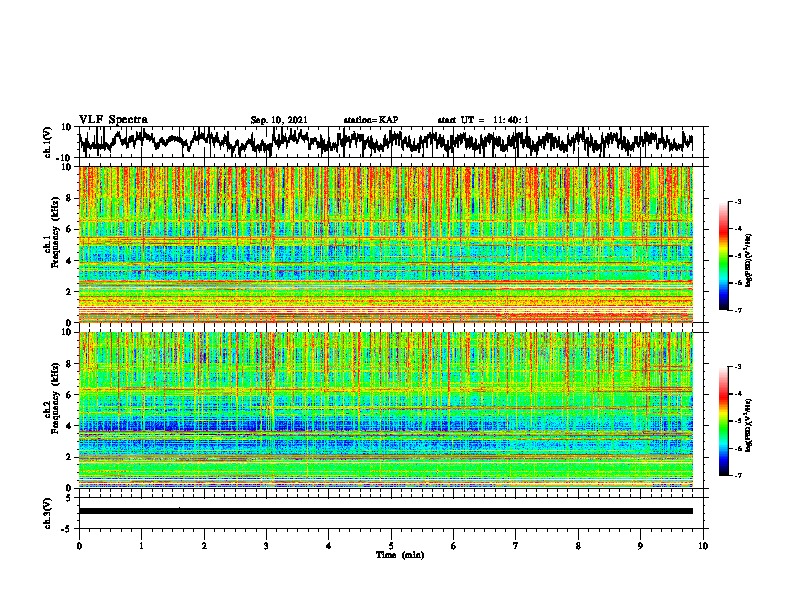
Task: Click time axis tick label "4"
Action: [329, 546]
